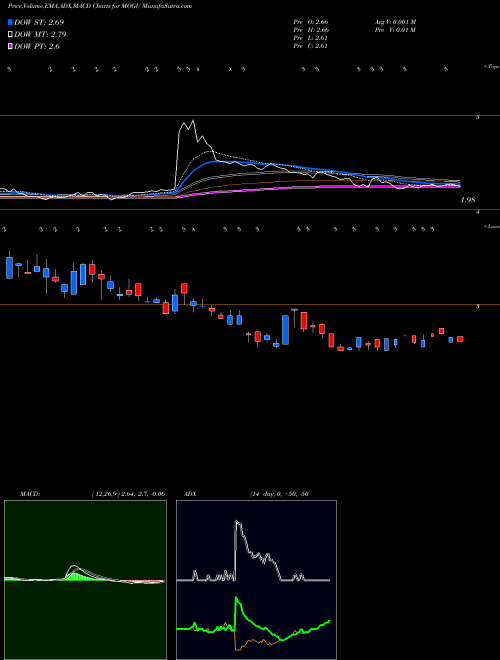This screenshot has width=500, height=660.
Task: Click the Lows label at right edge
Action: pyautogui.click(x=491, y=226)
